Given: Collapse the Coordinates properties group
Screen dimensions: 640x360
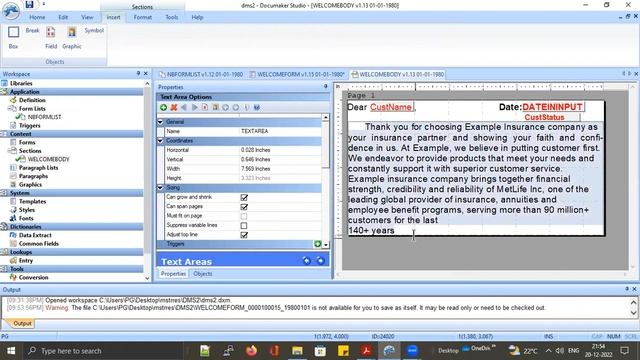Looking at the screenshot, I should pyautogui.click(x=160, y=140).
